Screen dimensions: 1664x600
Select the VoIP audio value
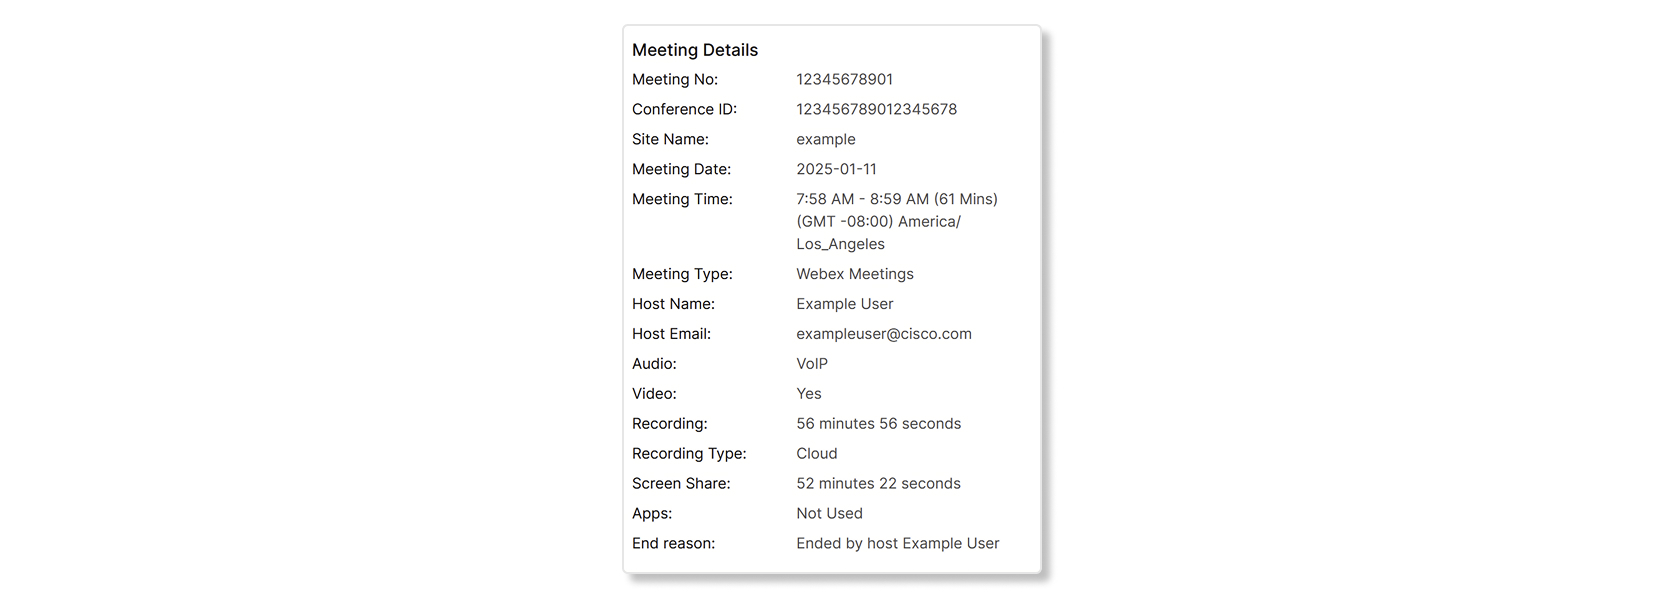pyautogui.click(x=812, y=364)
